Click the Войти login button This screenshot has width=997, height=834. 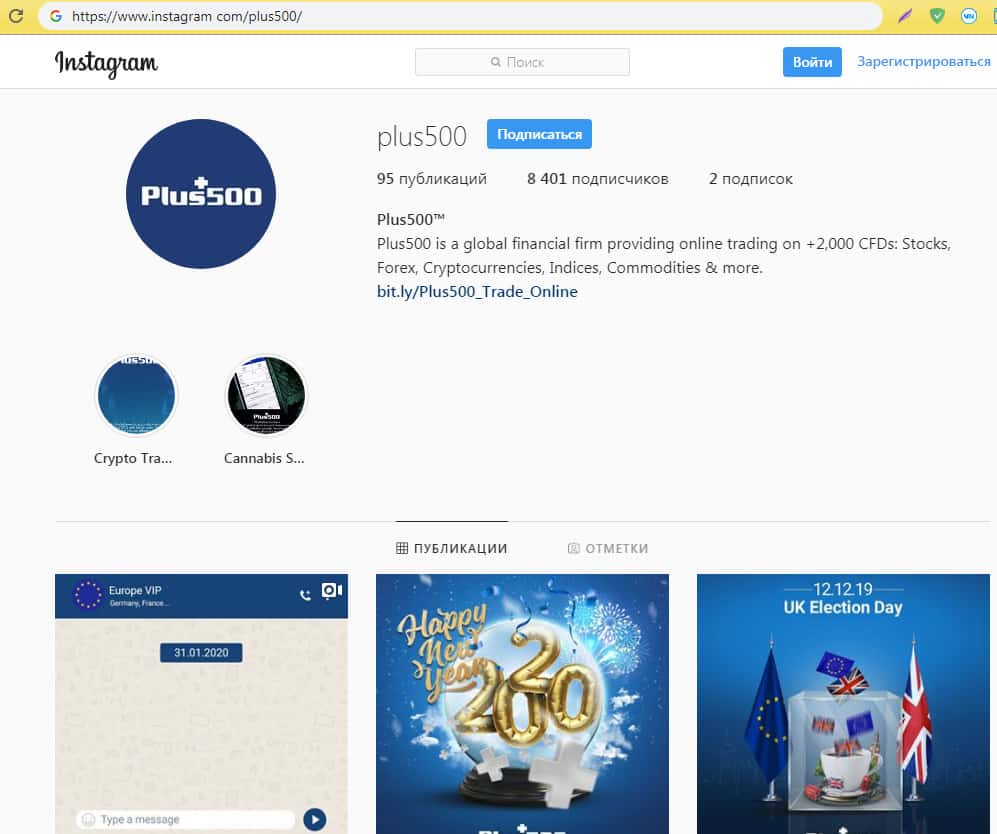812,62
